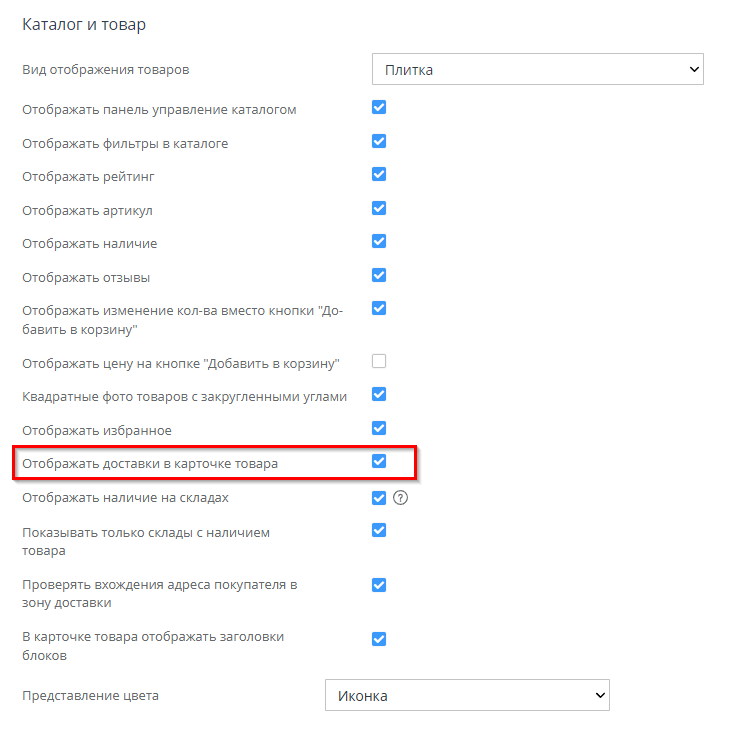Uncheck the 'Отображать избранное' checkbox
The width and height of the screenshot is (740, 749).
point(379,429)
